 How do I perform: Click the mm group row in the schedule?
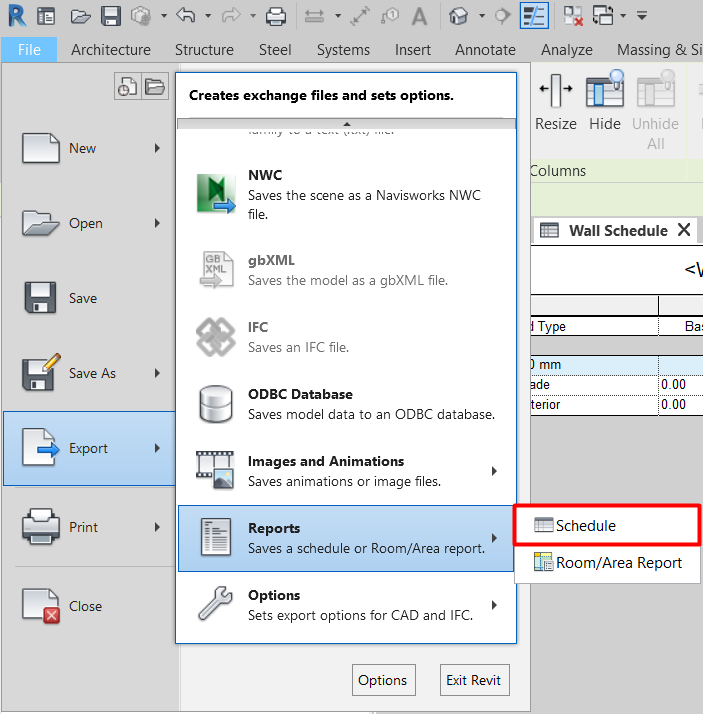pyautogui.click(x=617, y=365)
